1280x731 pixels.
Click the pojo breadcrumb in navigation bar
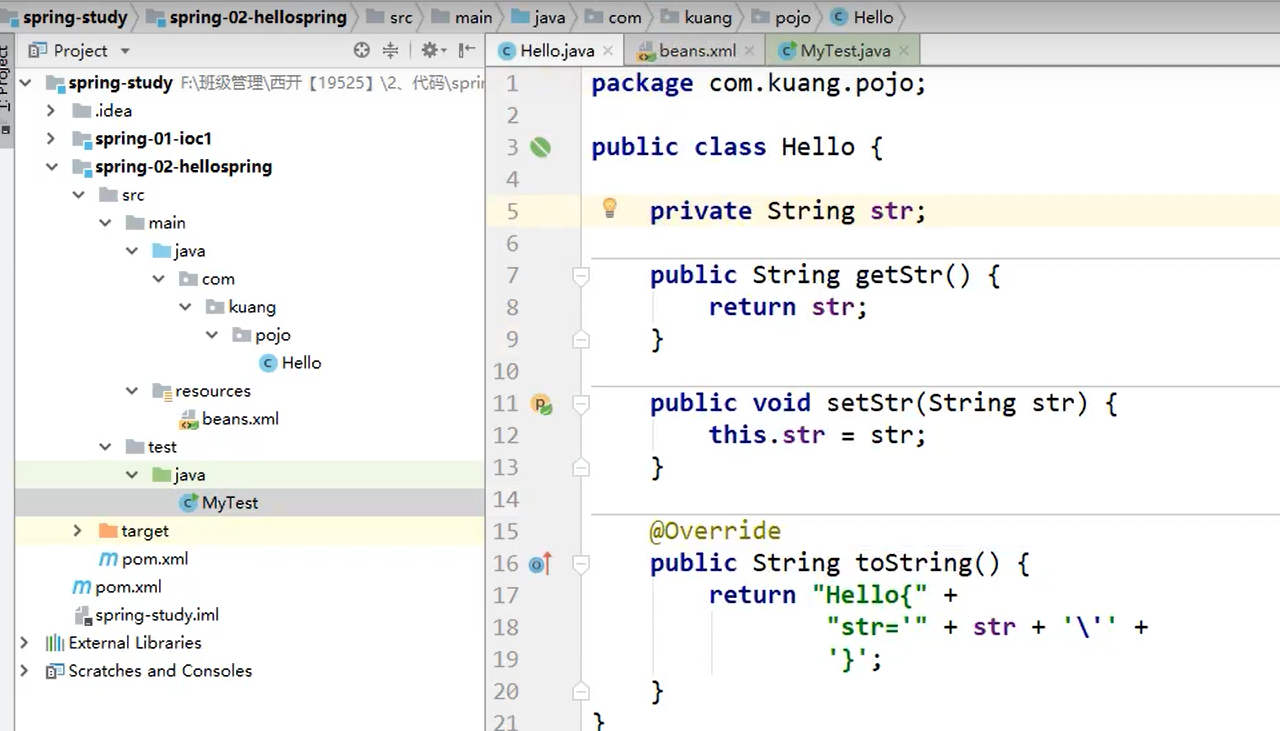[784, 17]
